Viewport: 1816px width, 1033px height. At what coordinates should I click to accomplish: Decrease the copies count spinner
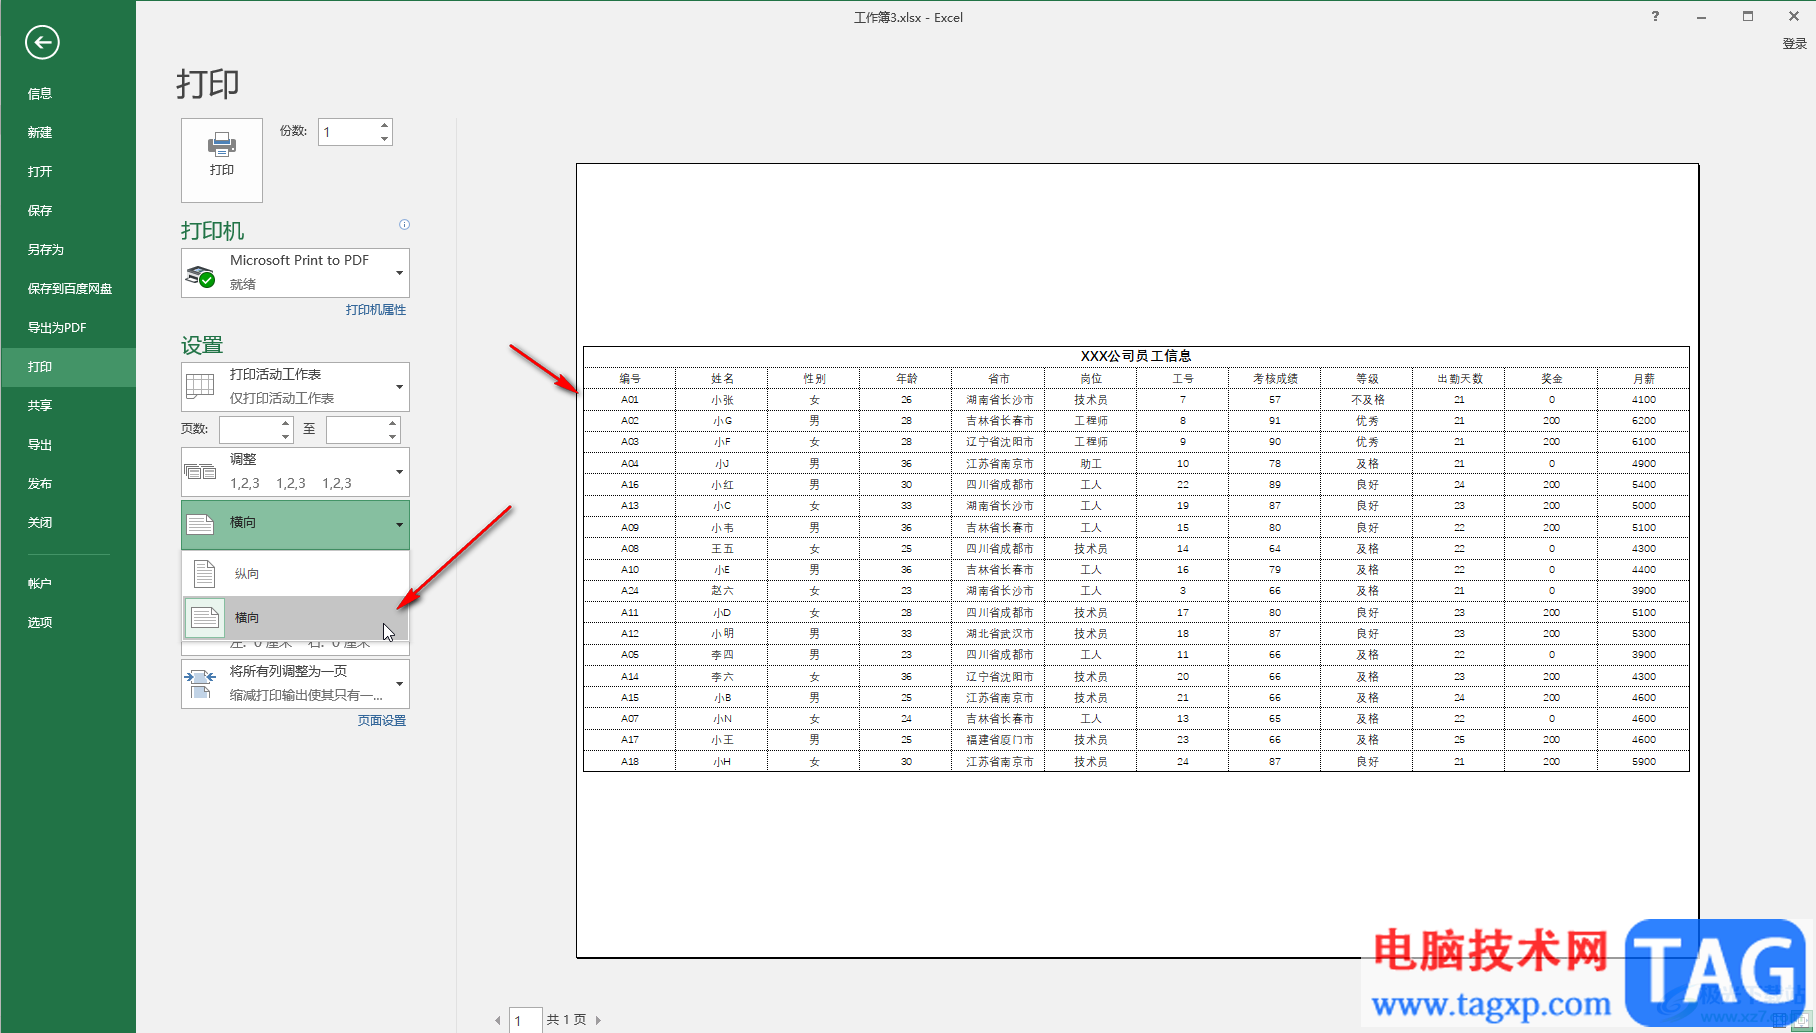385,138
